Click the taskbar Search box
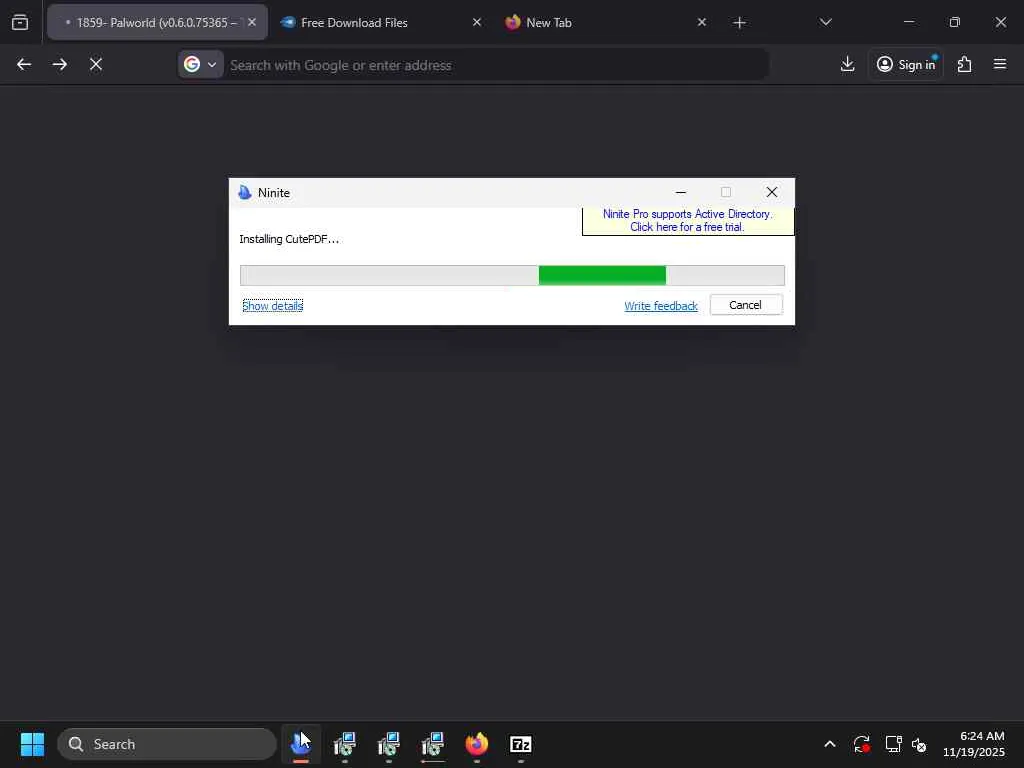The image size is (1024, 768). pos(167,744)
